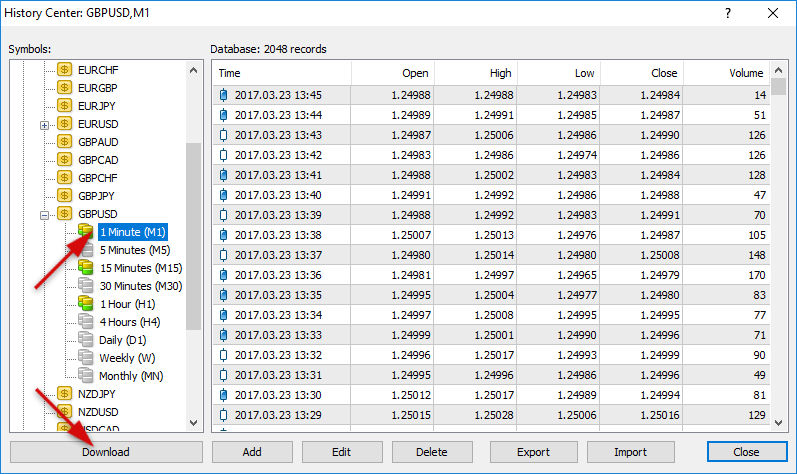Click the Delete button
The image size is (797, 474).
(x=432, y=452)
